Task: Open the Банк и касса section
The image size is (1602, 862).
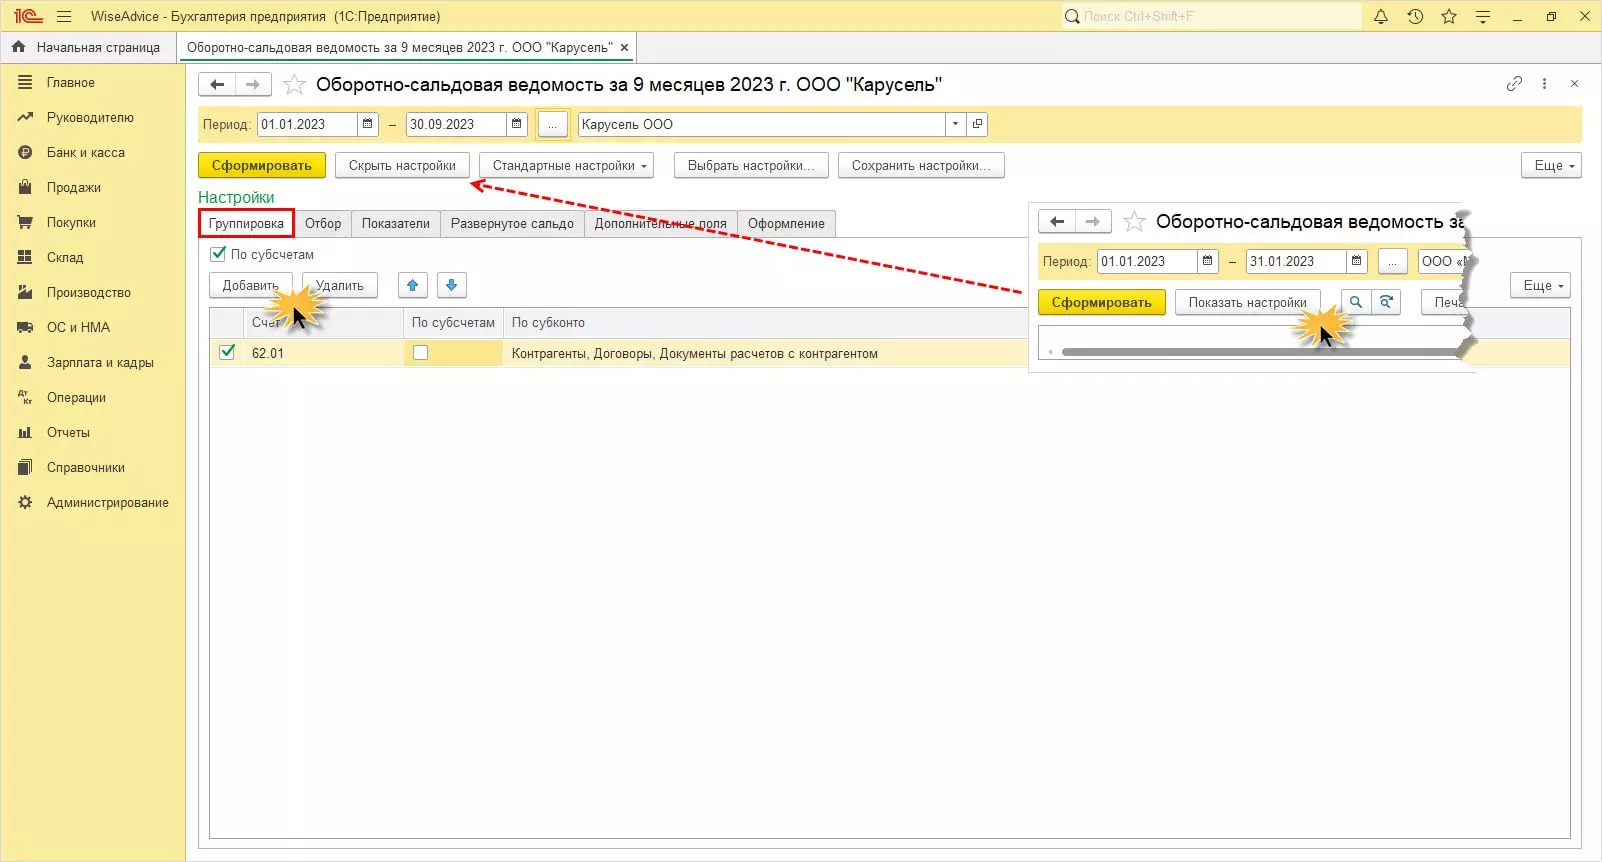Action: coord(86,153)
